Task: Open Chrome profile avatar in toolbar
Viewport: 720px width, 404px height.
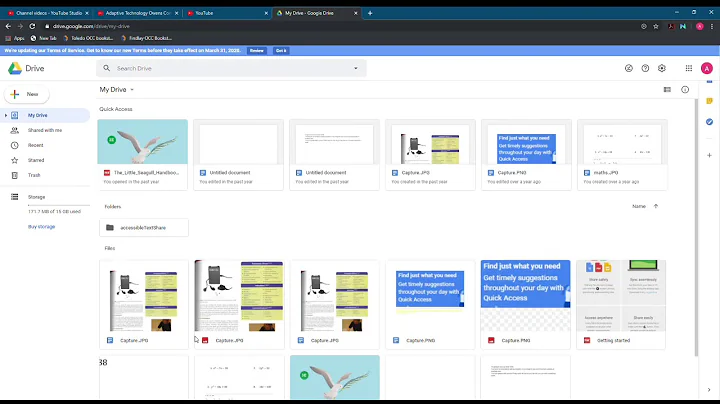Action: point(699,26)
